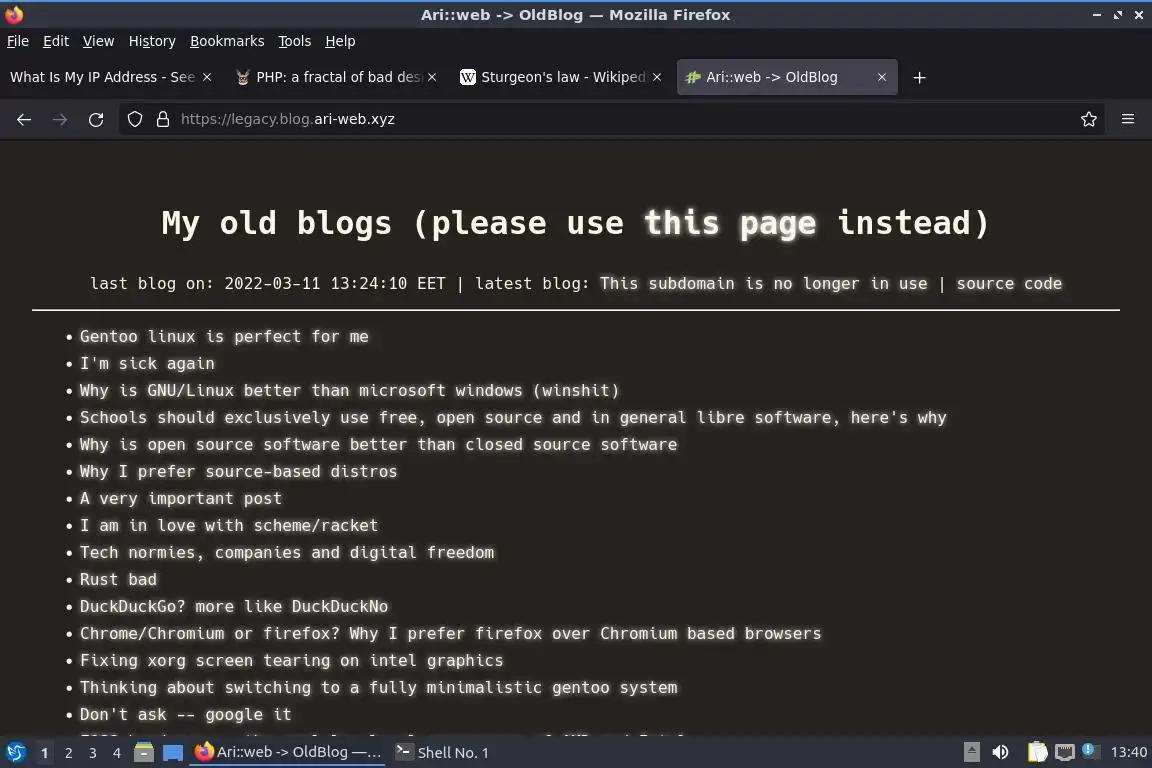Switch to 'Shell No. 1' taskbar window
Screen dimensions: 1152x768
click(442, 753)
